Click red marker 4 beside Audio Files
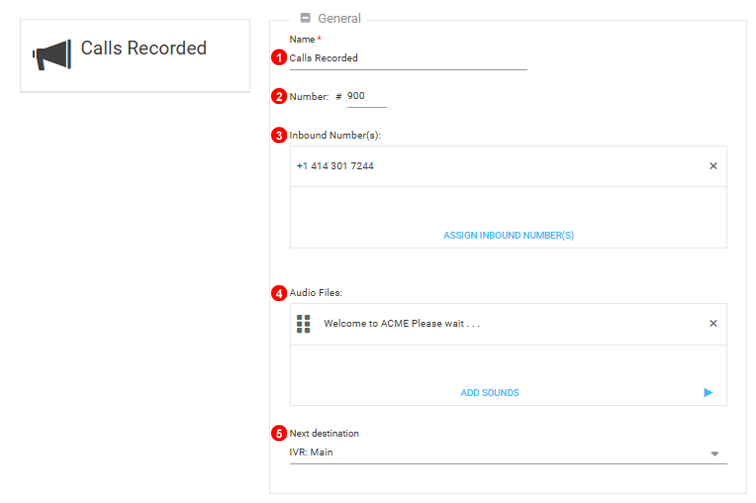 click(x=279, y=293)
